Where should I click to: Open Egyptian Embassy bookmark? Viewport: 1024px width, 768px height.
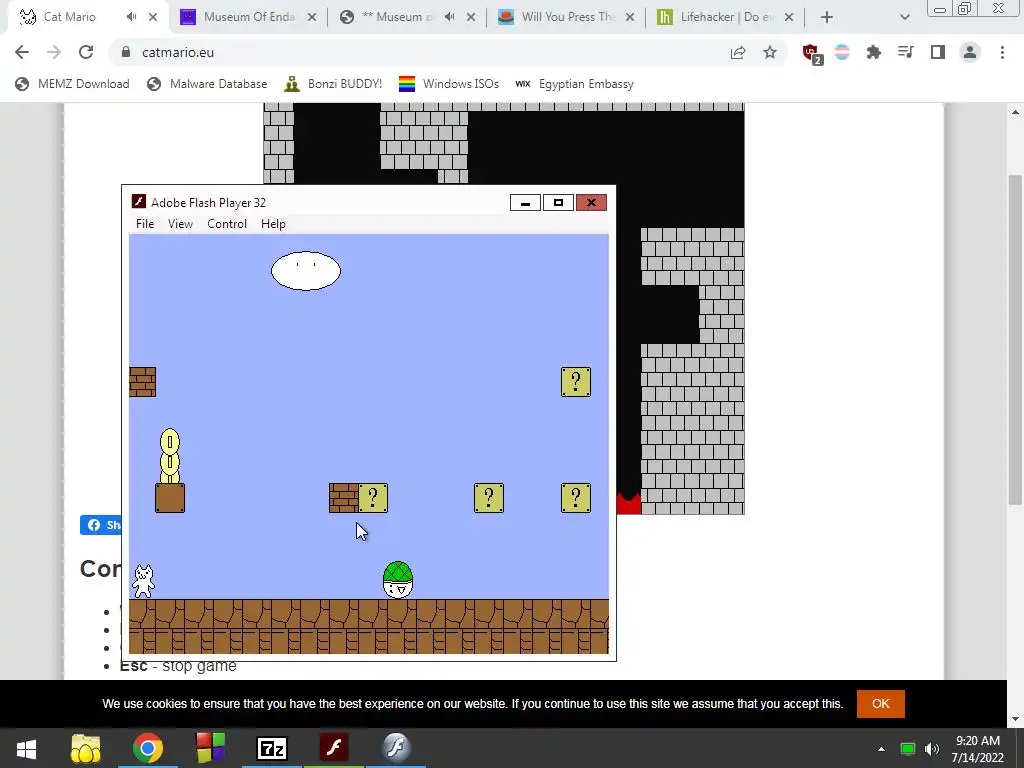(574, 84)
